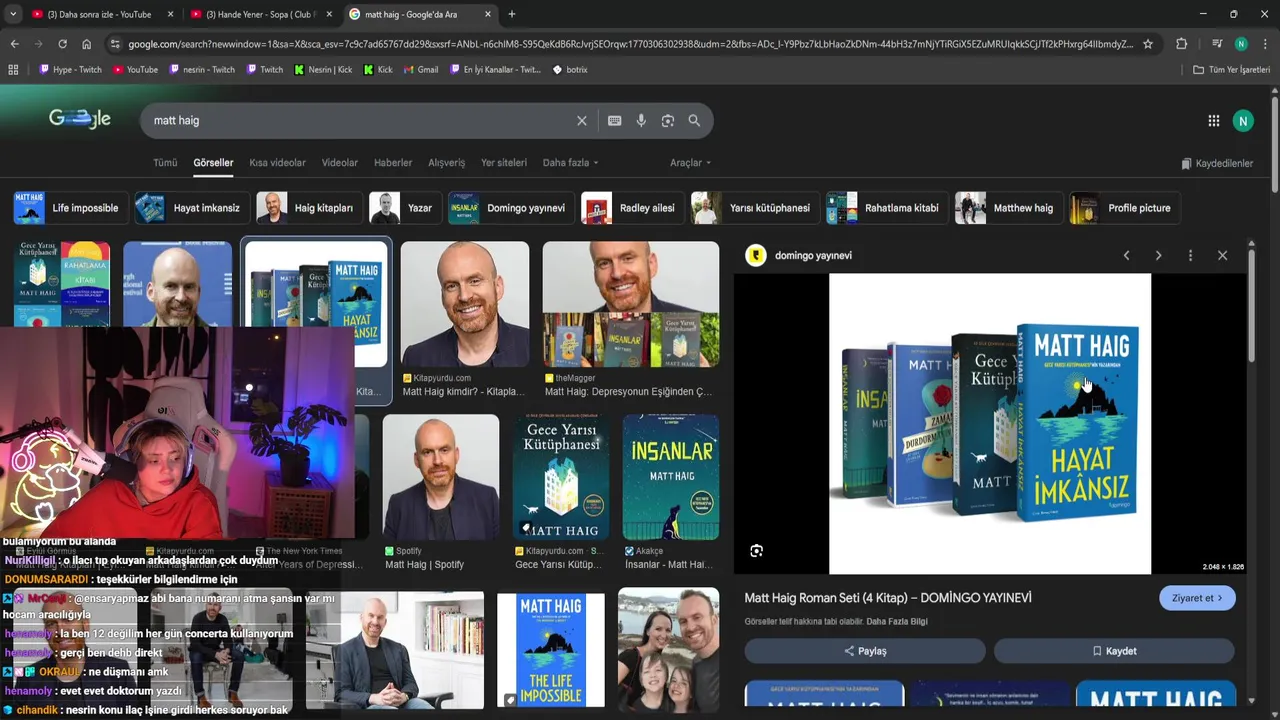Image resolution: width=1280 pixels, height=720 pixels.
Task: Select the 'Yarısı kütüphanesi' filter chip
Action: 755,208
